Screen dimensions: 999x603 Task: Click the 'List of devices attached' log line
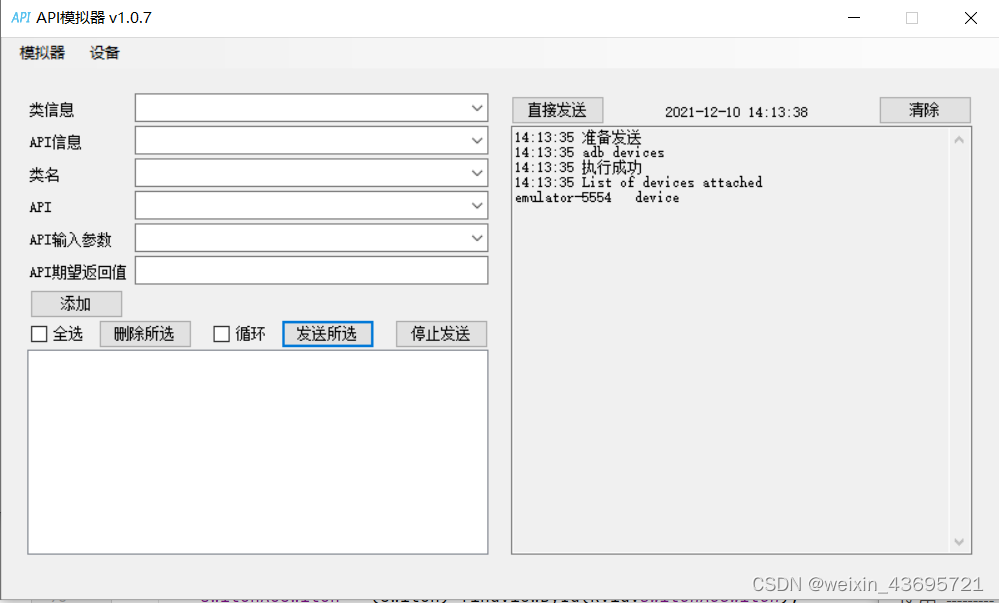(x=638, y=182)
